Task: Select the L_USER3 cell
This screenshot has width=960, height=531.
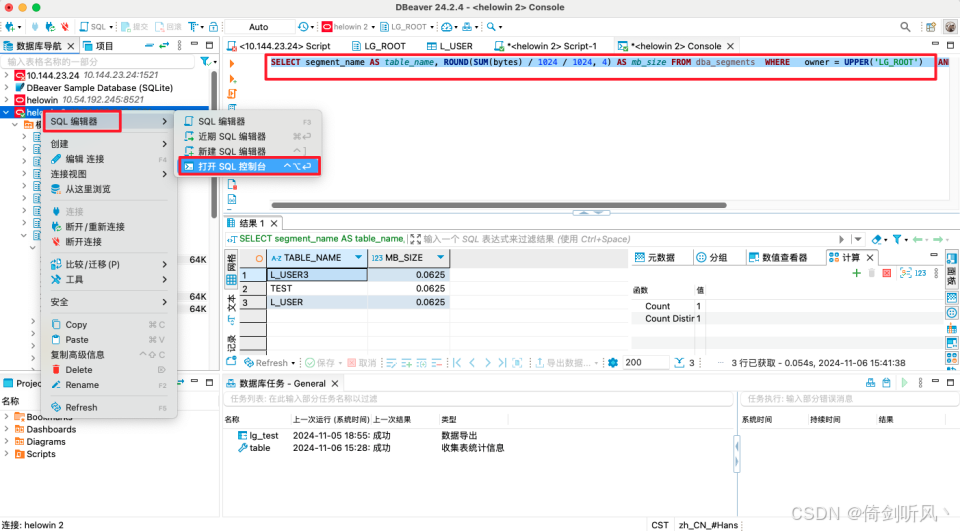Action: click(317, 275)
